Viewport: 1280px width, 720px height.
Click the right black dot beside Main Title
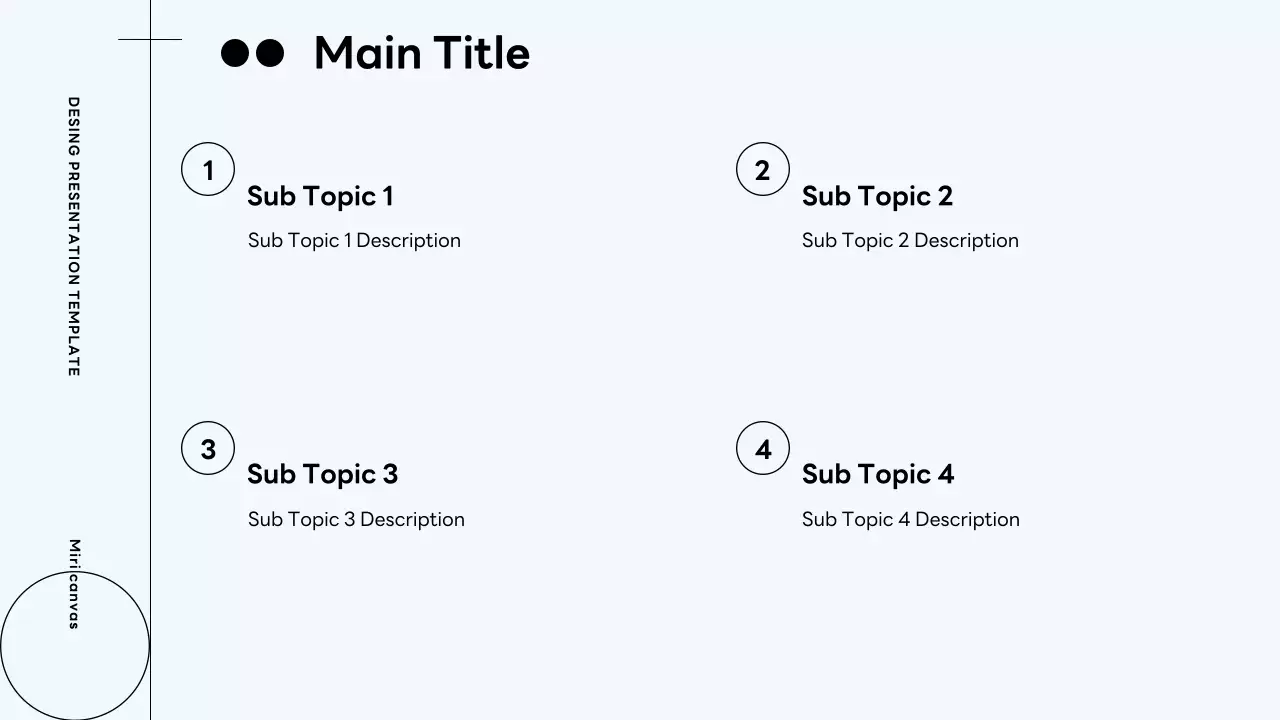(x=271, y=53)
